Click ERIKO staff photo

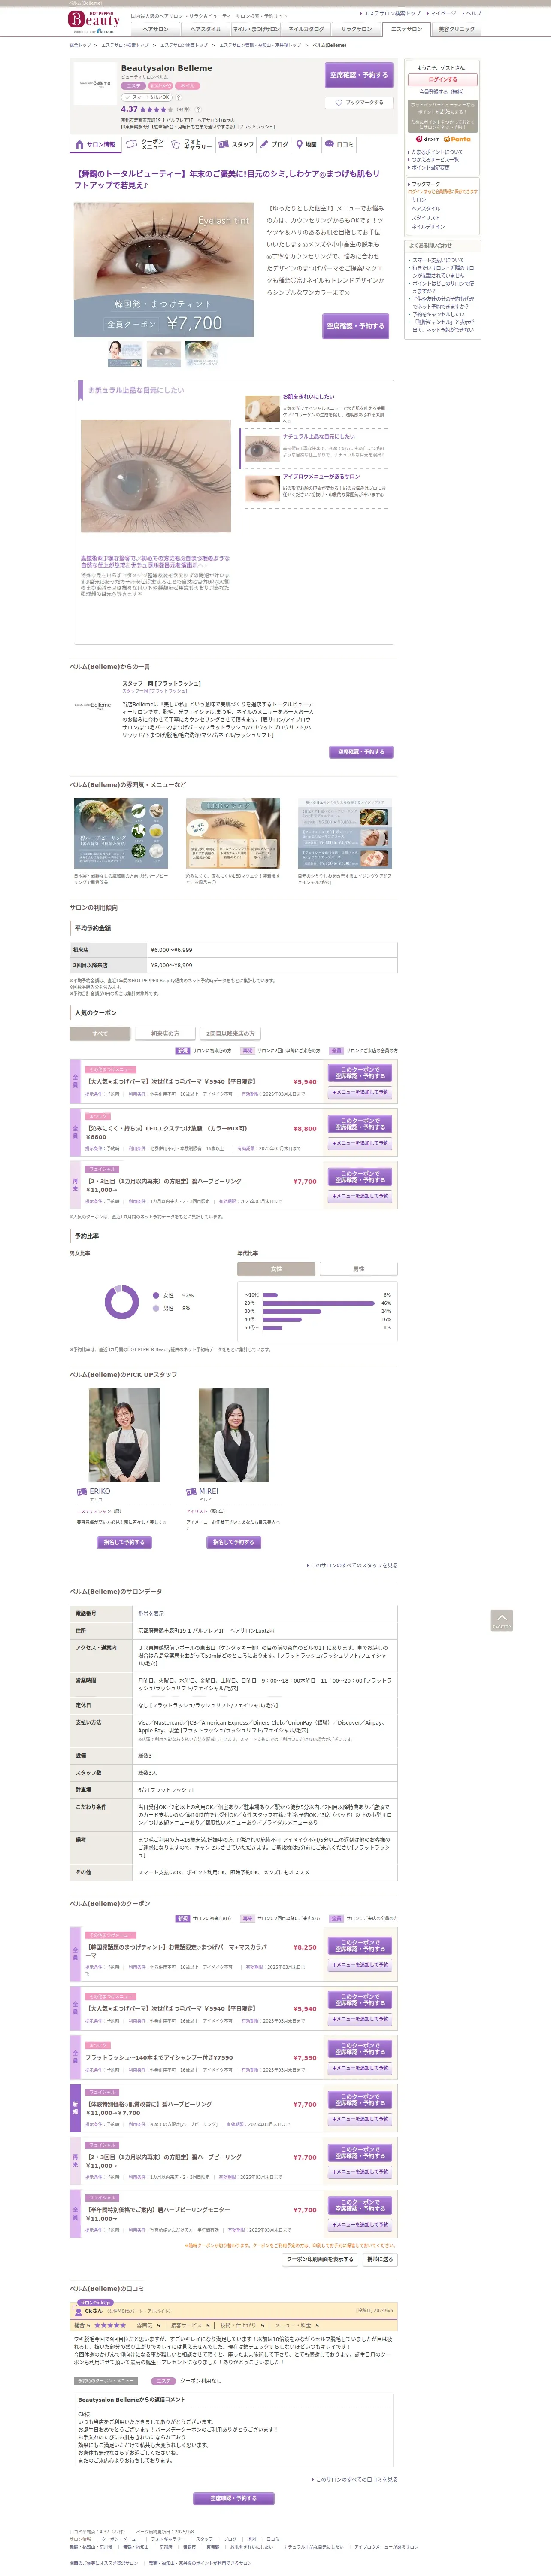click(124, 1434)
